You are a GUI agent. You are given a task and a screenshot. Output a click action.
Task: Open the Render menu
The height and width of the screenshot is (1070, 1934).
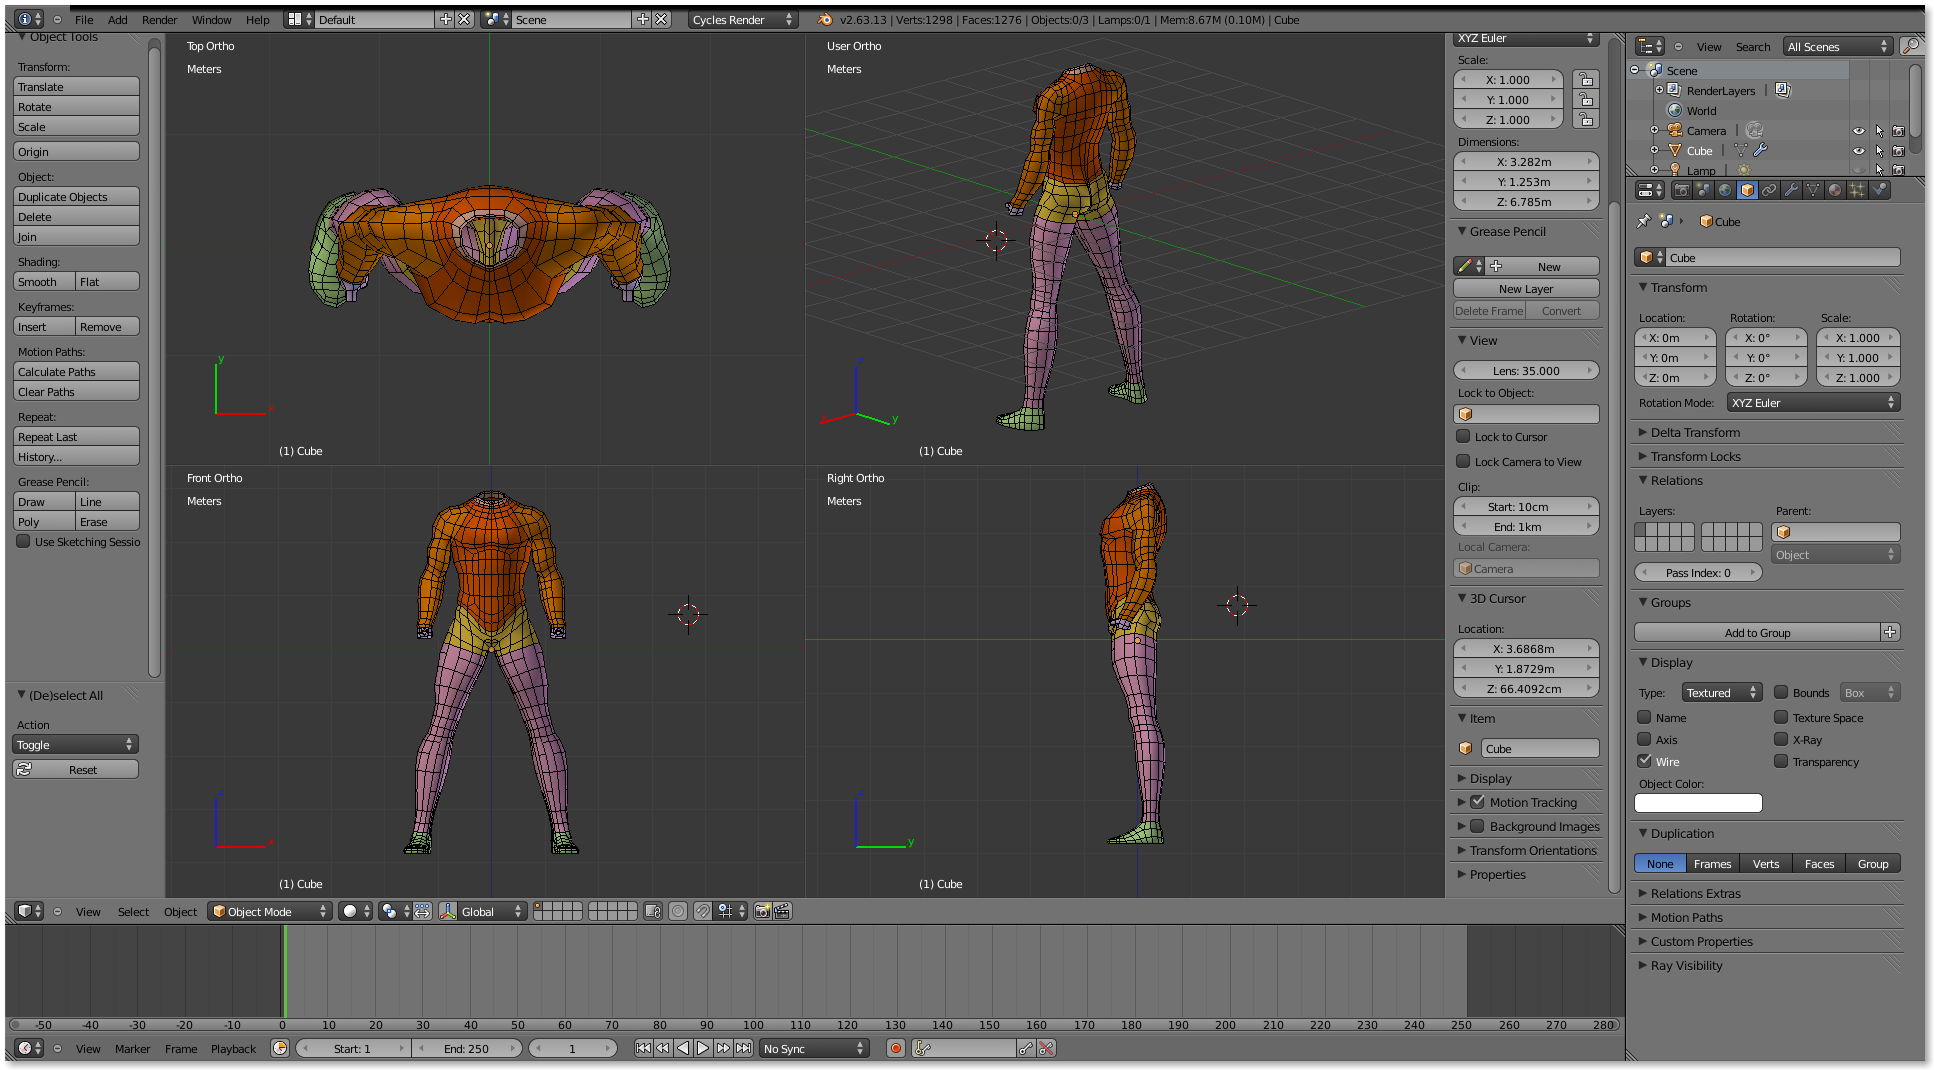click(x=159, y=19)
